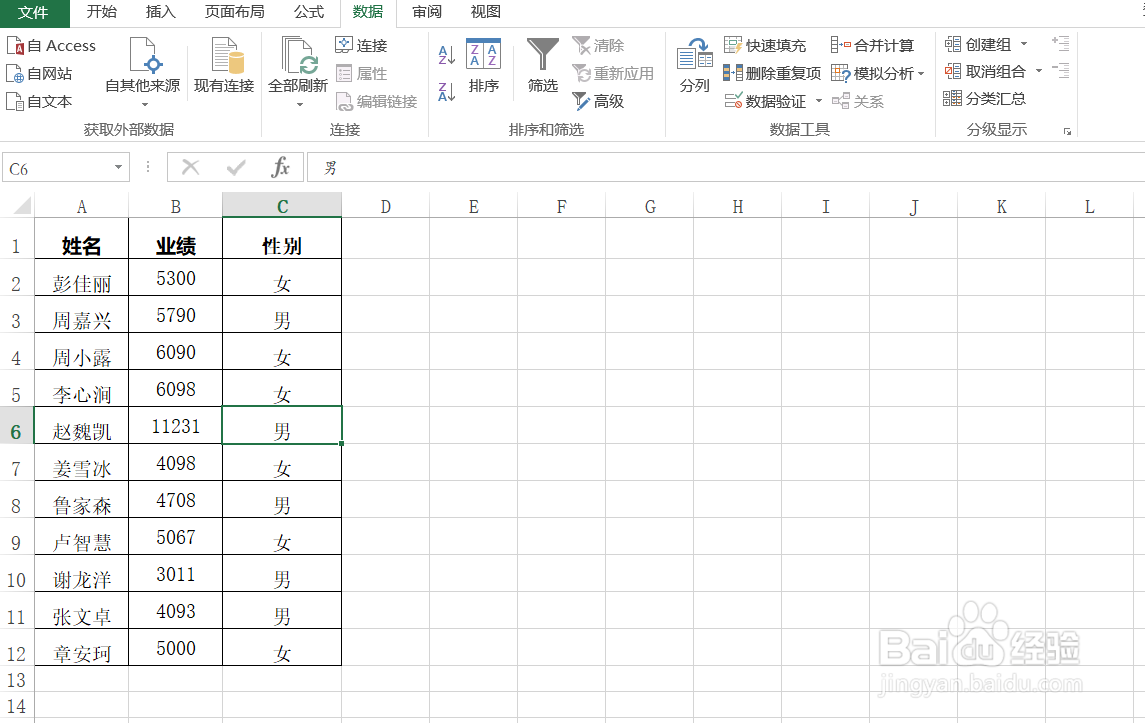
Task: Switch to the 公式 ribbon tab
Action: pyautogui.click(x=308, y=13)
